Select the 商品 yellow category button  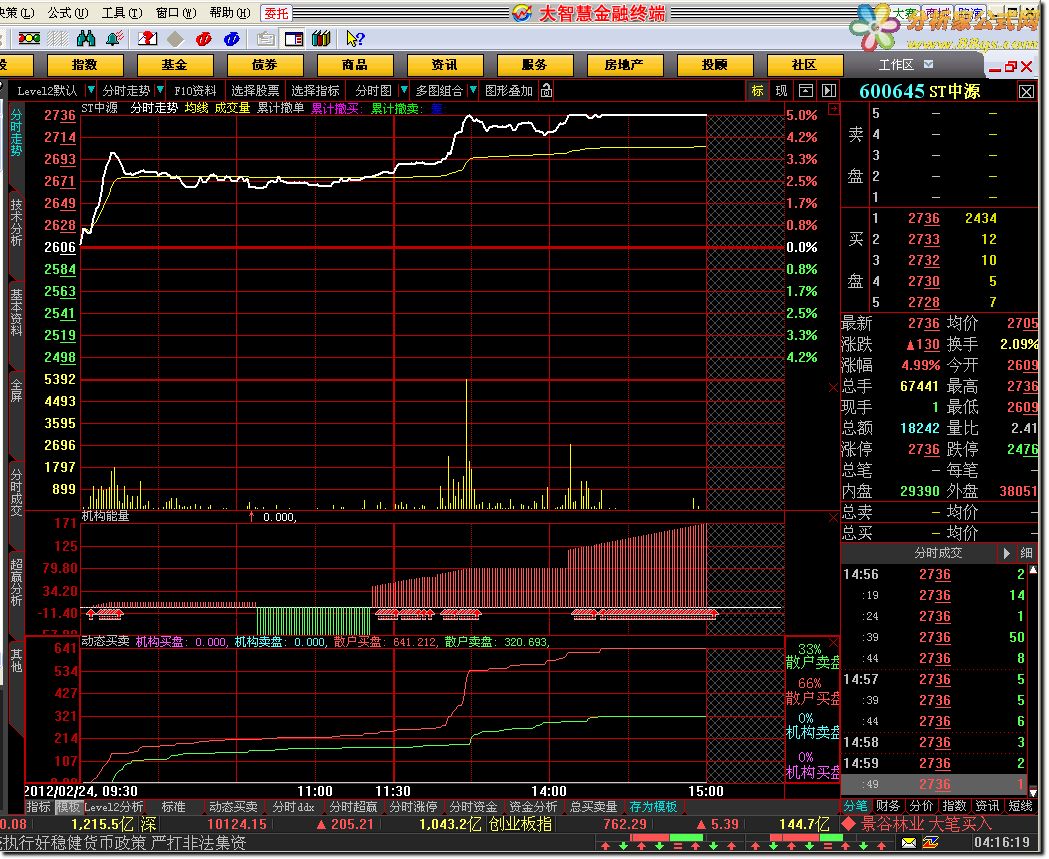[355, 65]
